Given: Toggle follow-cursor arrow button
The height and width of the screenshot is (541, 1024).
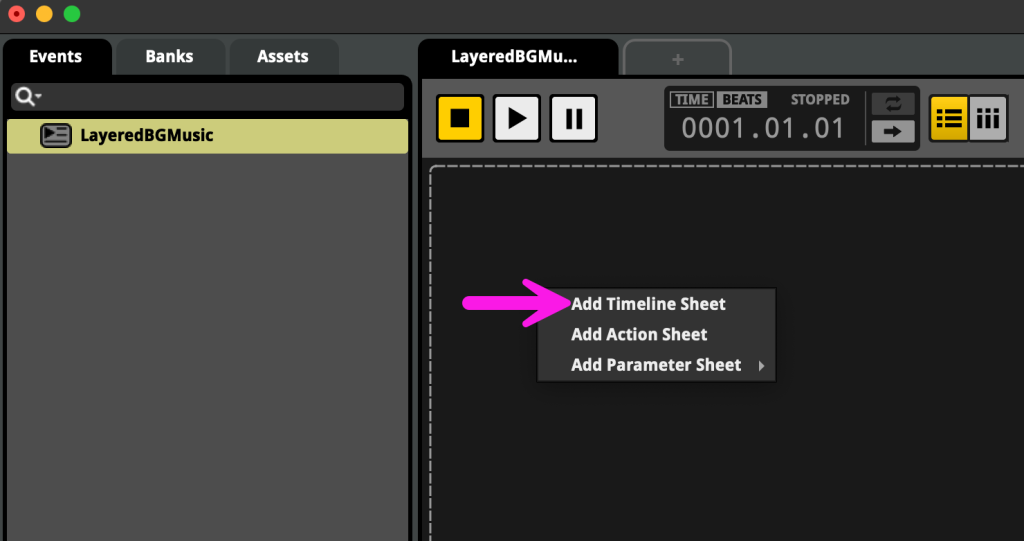Looking at the screenshot, I should pyautogui.click(x=893, y=131).
